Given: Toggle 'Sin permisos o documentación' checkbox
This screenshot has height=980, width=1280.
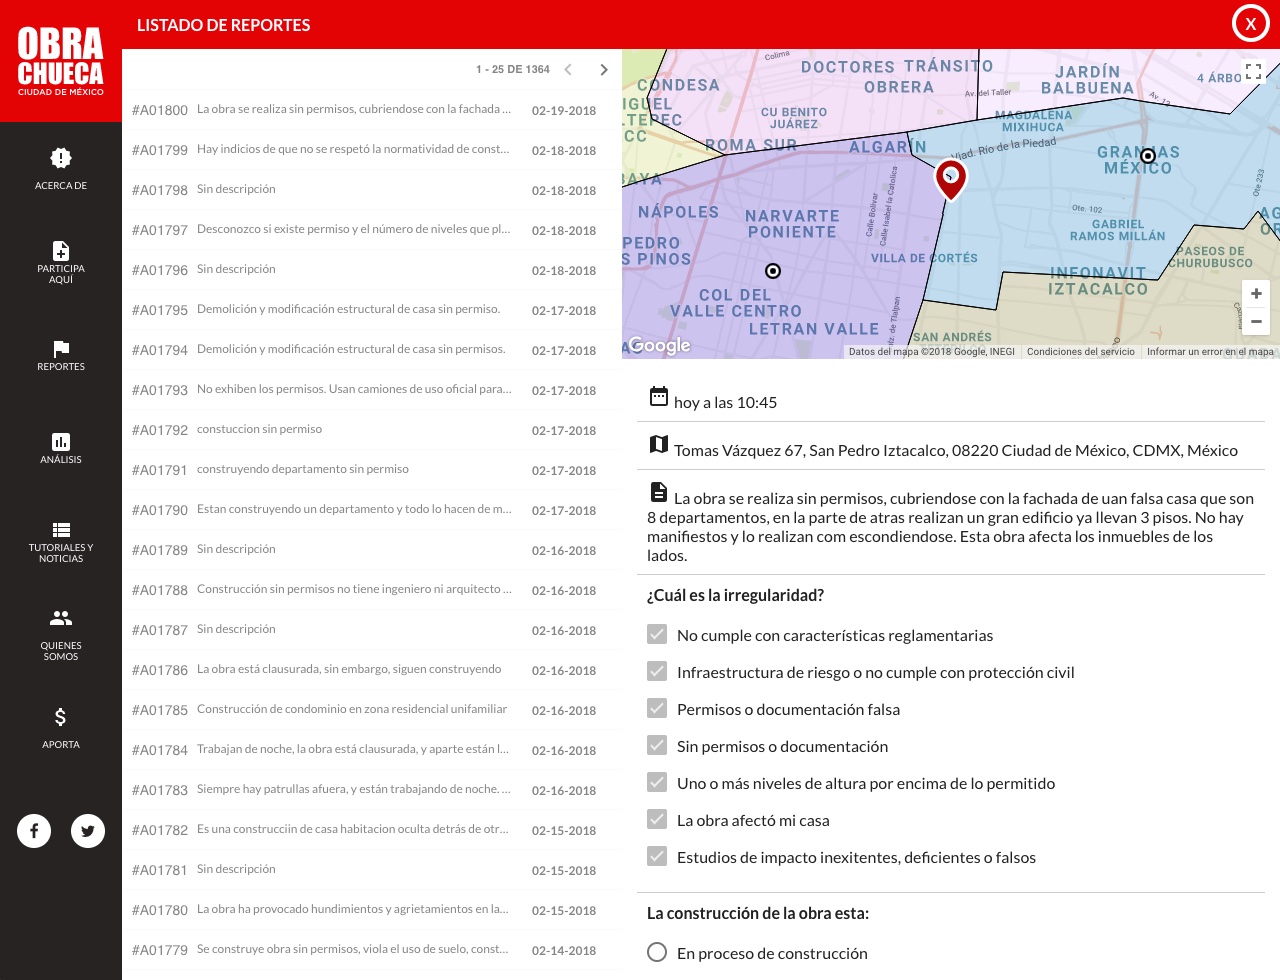Looking at the screenshot, I should point(657,745).
